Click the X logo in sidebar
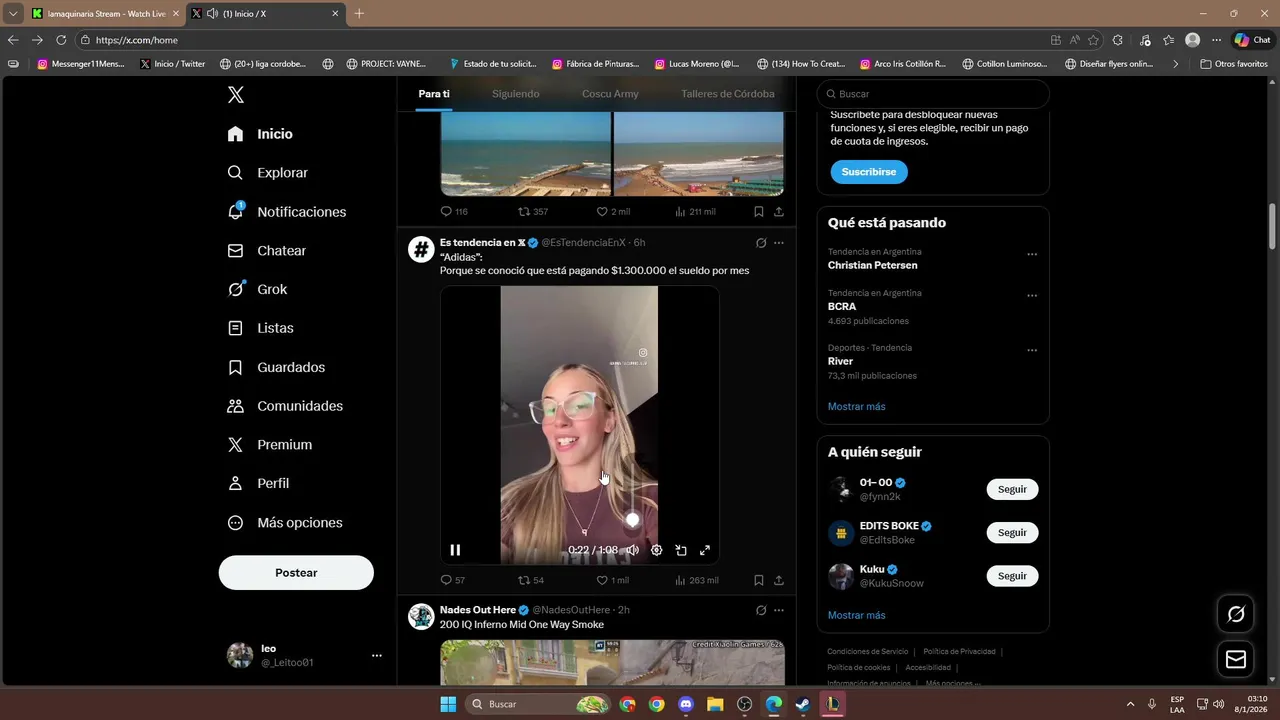The height and width of the screenshot is (720, 1280). tap(236, 95)
